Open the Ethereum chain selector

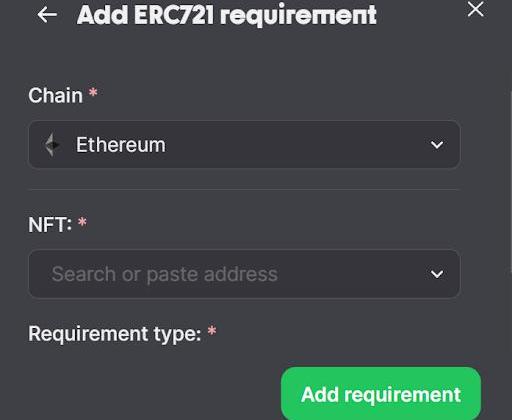pyautogui.click(x=244, y=145)
